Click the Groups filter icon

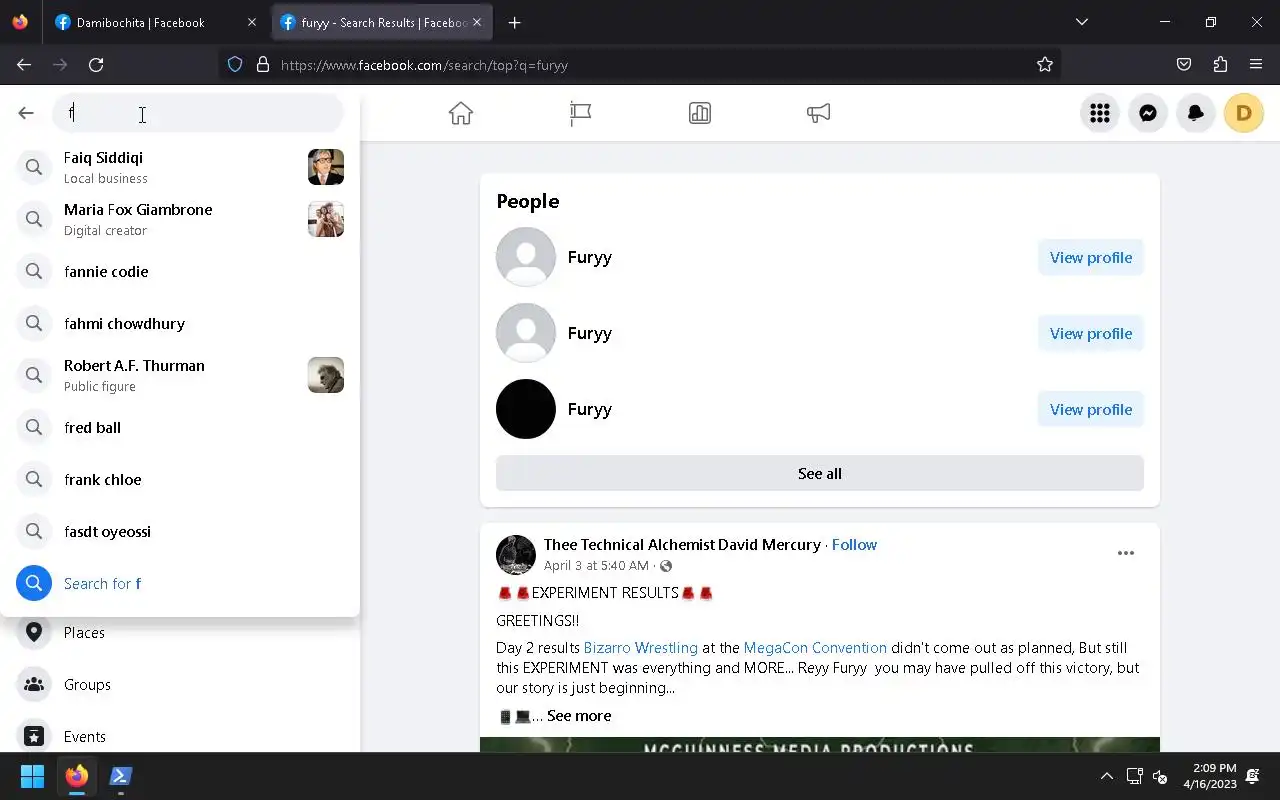(x=34, y=684)
